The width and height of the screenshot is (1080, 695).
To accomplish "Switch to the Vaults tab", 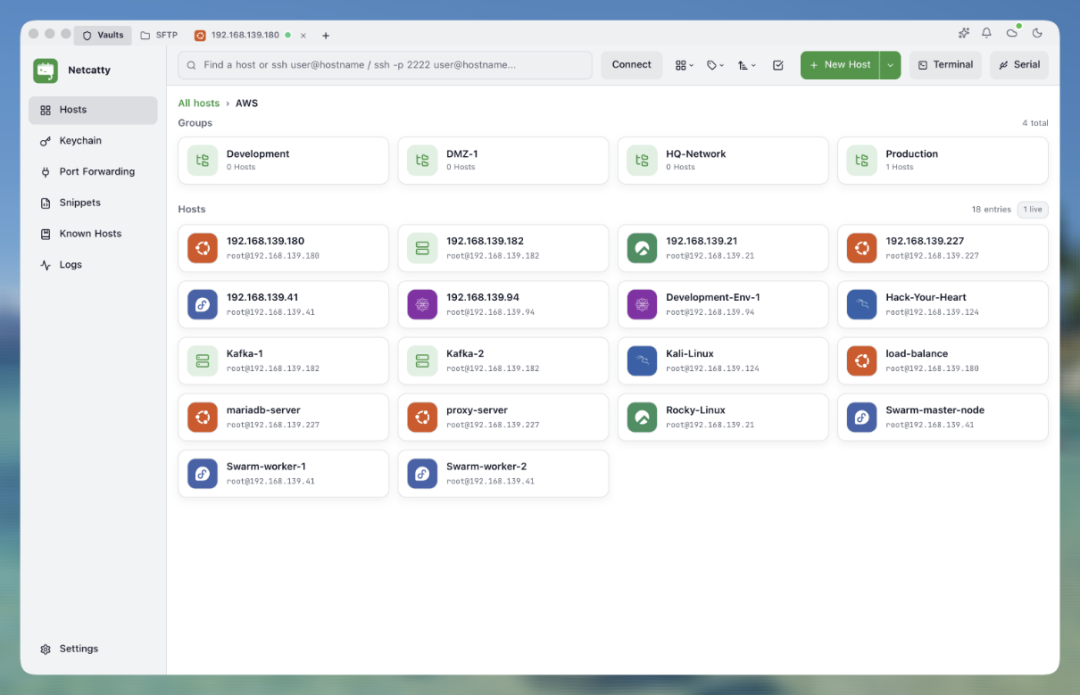I will pos(103,35).
